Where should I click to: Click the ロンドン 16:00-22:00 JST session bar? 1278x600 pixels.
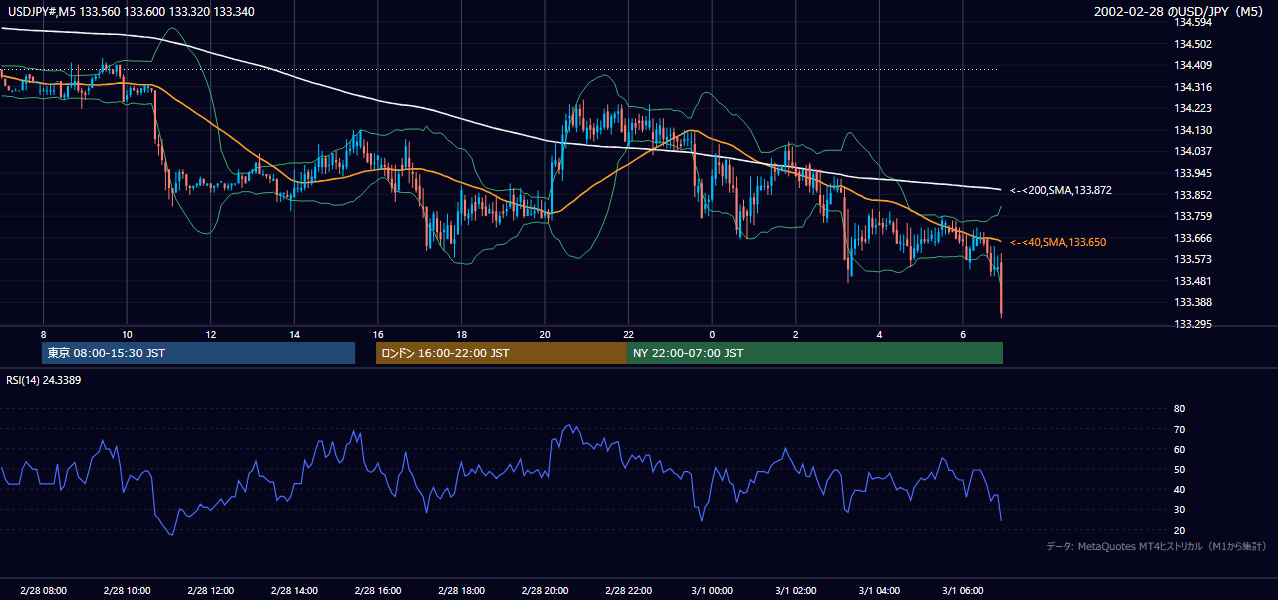[x=501, y=353]
